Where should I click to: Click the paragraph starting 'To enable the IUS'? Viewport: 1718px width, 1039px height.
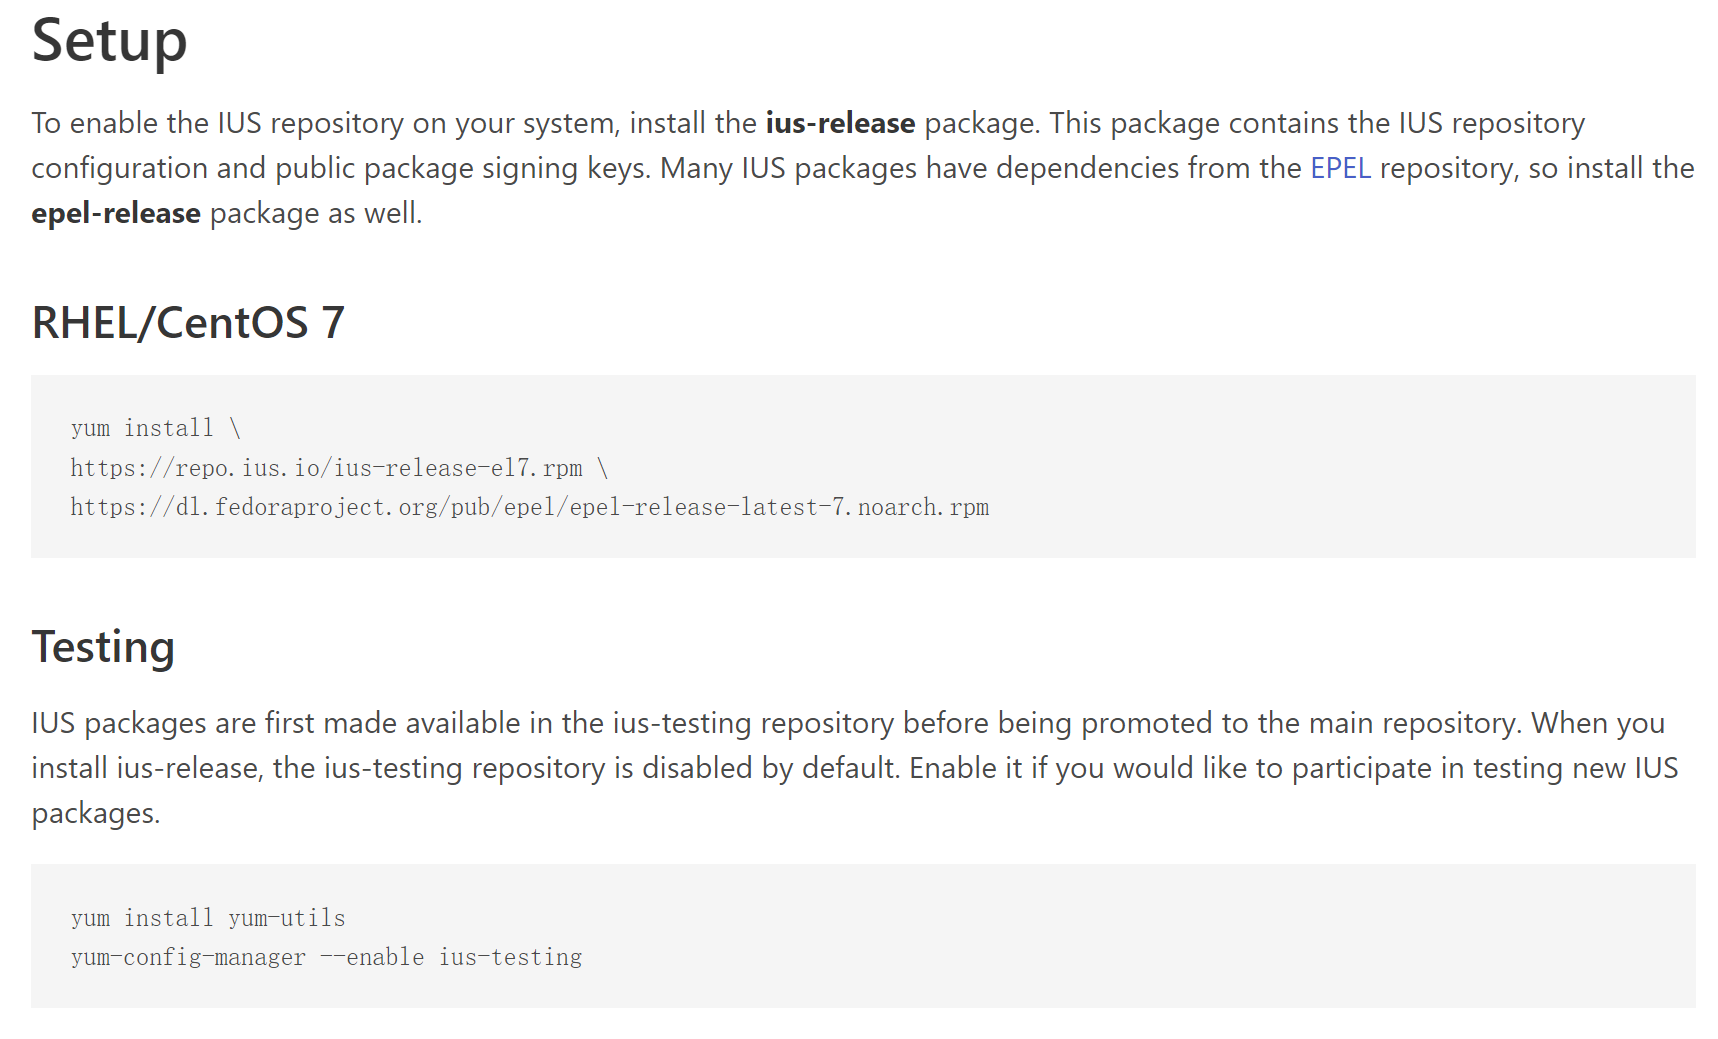(863, 168)
